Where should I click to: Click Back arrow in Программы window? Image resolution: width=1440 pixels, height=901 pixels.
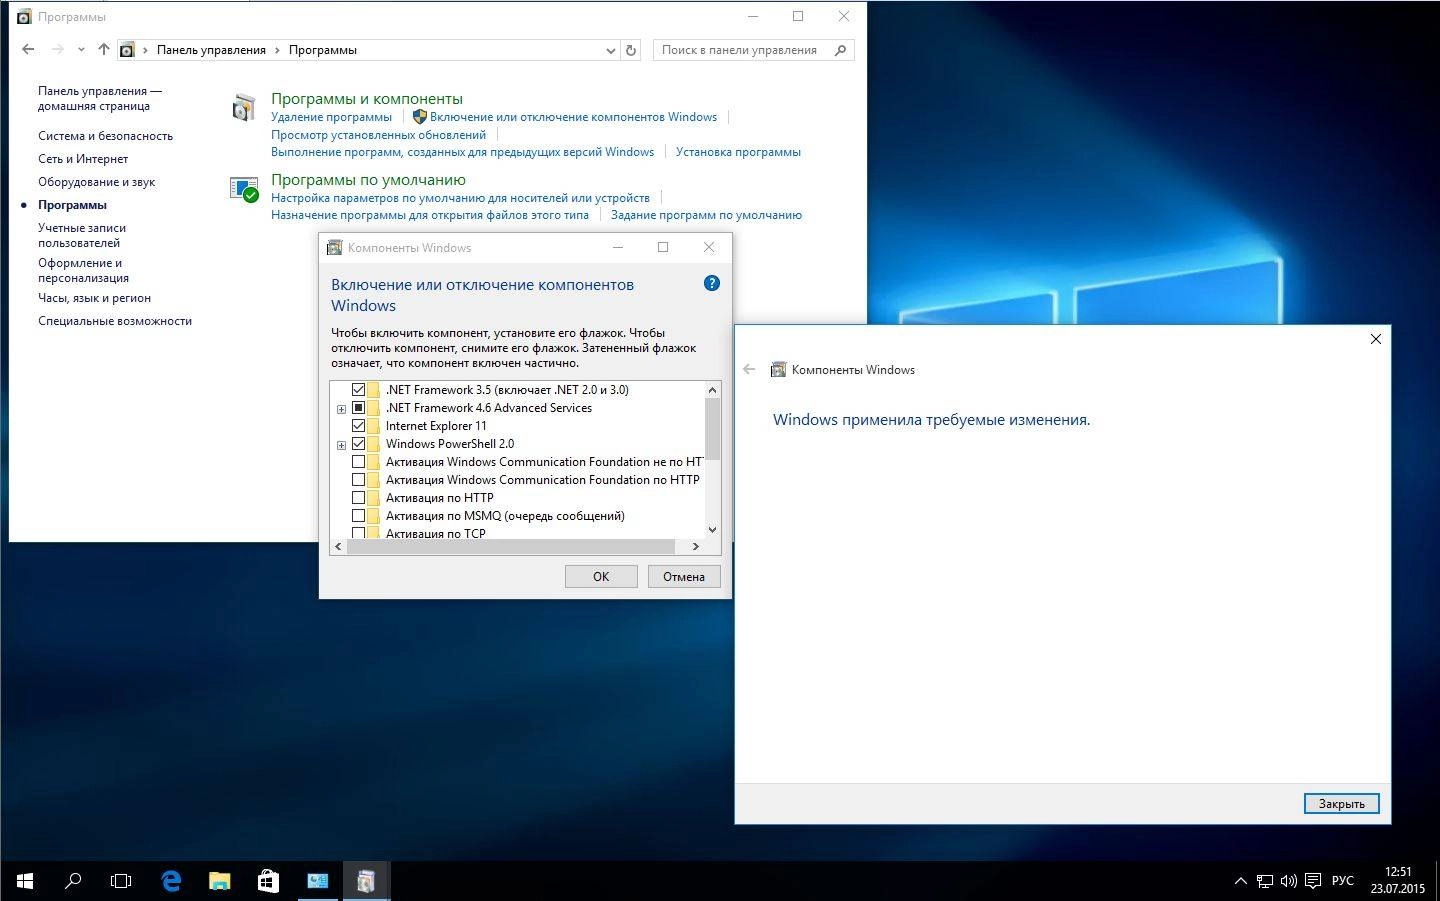pyautogui.click(x=28, y=49)
